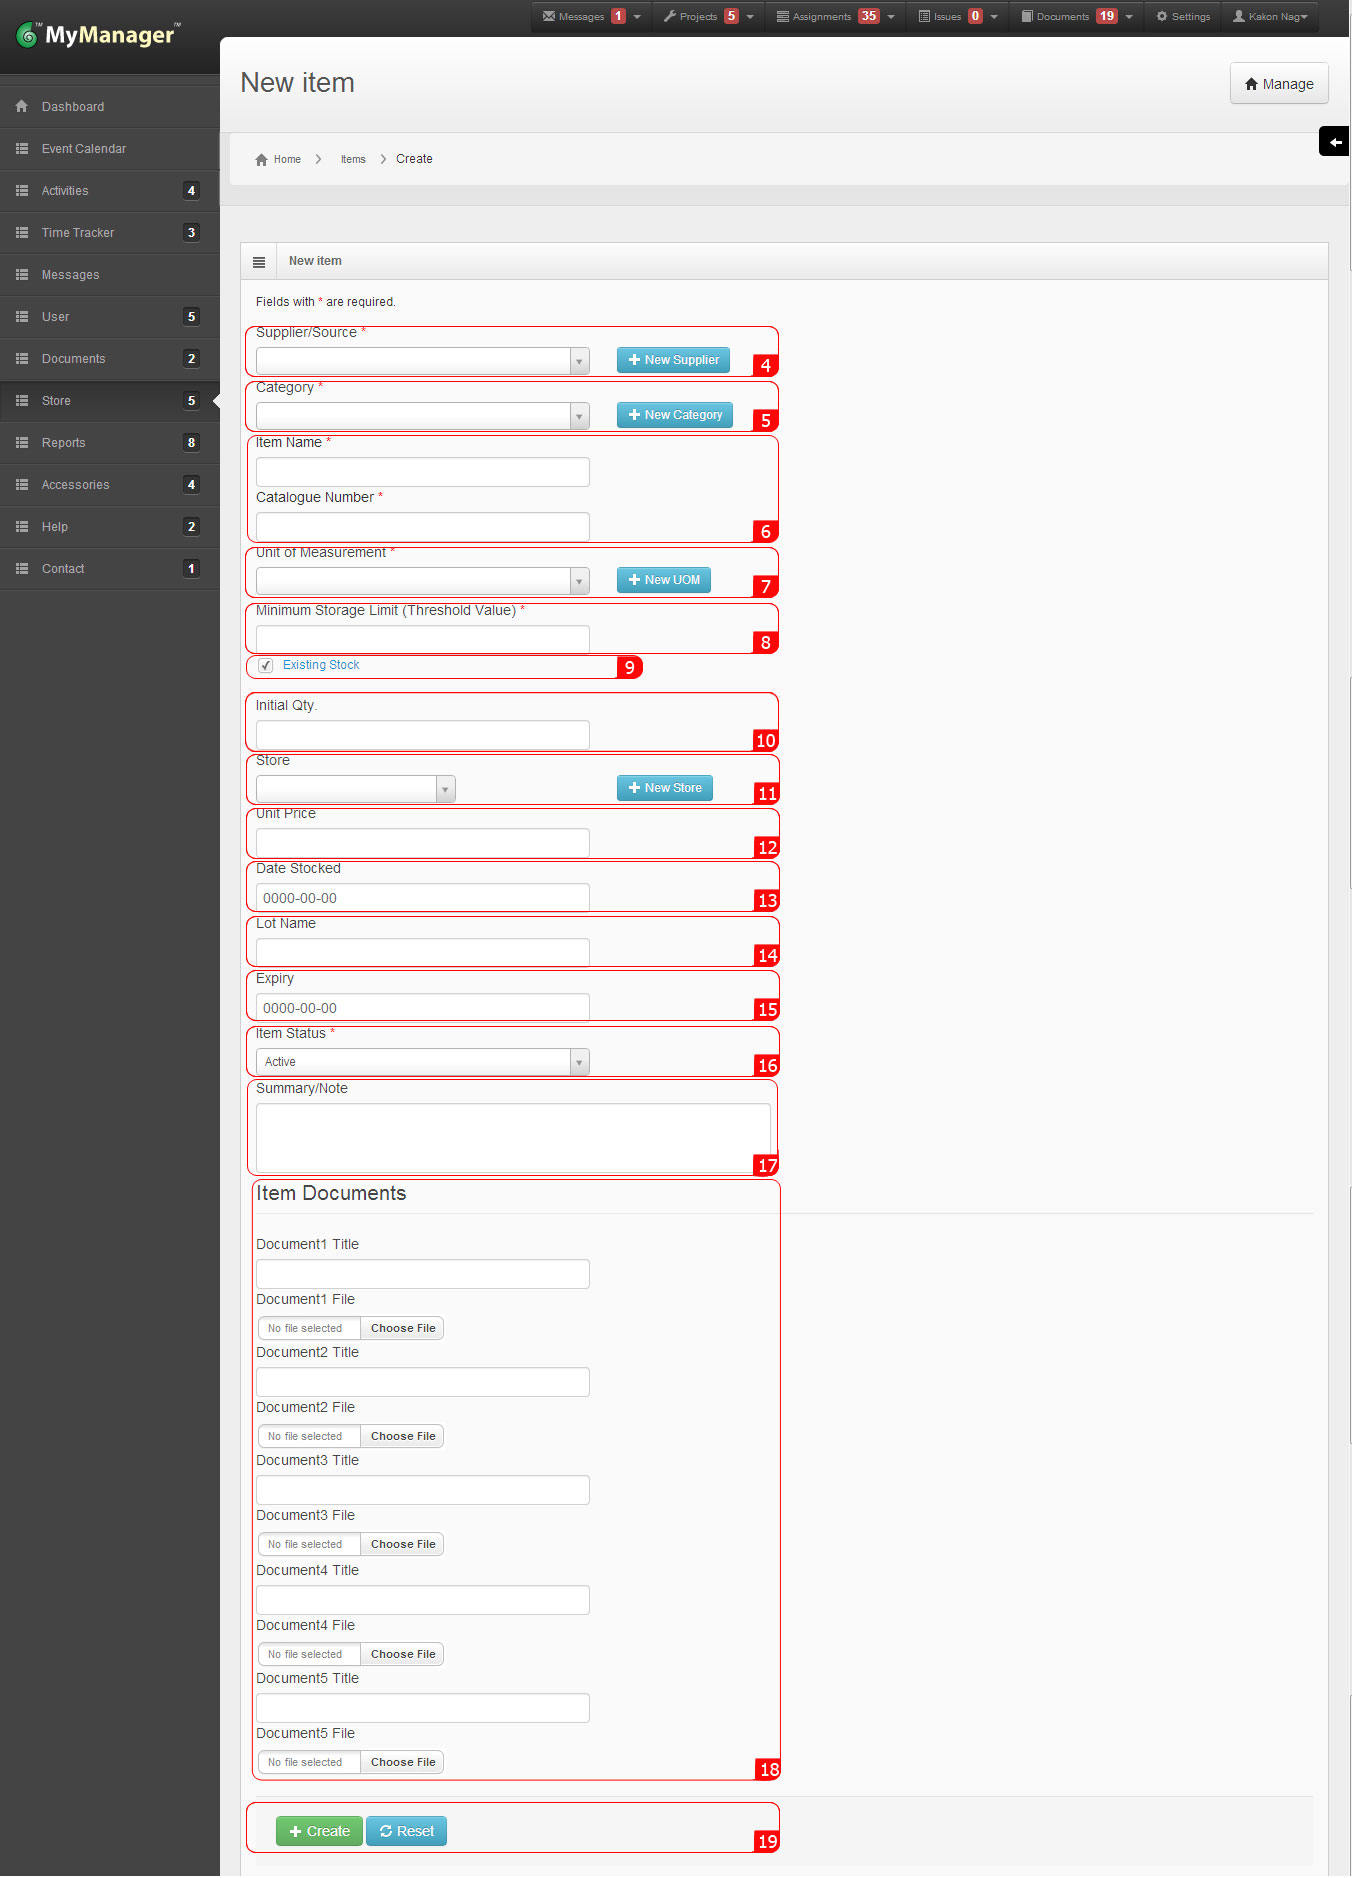Screen dimensions: 1352x1878
Task: Click the Assignments badge showing 35
Action: coord(869,16)
